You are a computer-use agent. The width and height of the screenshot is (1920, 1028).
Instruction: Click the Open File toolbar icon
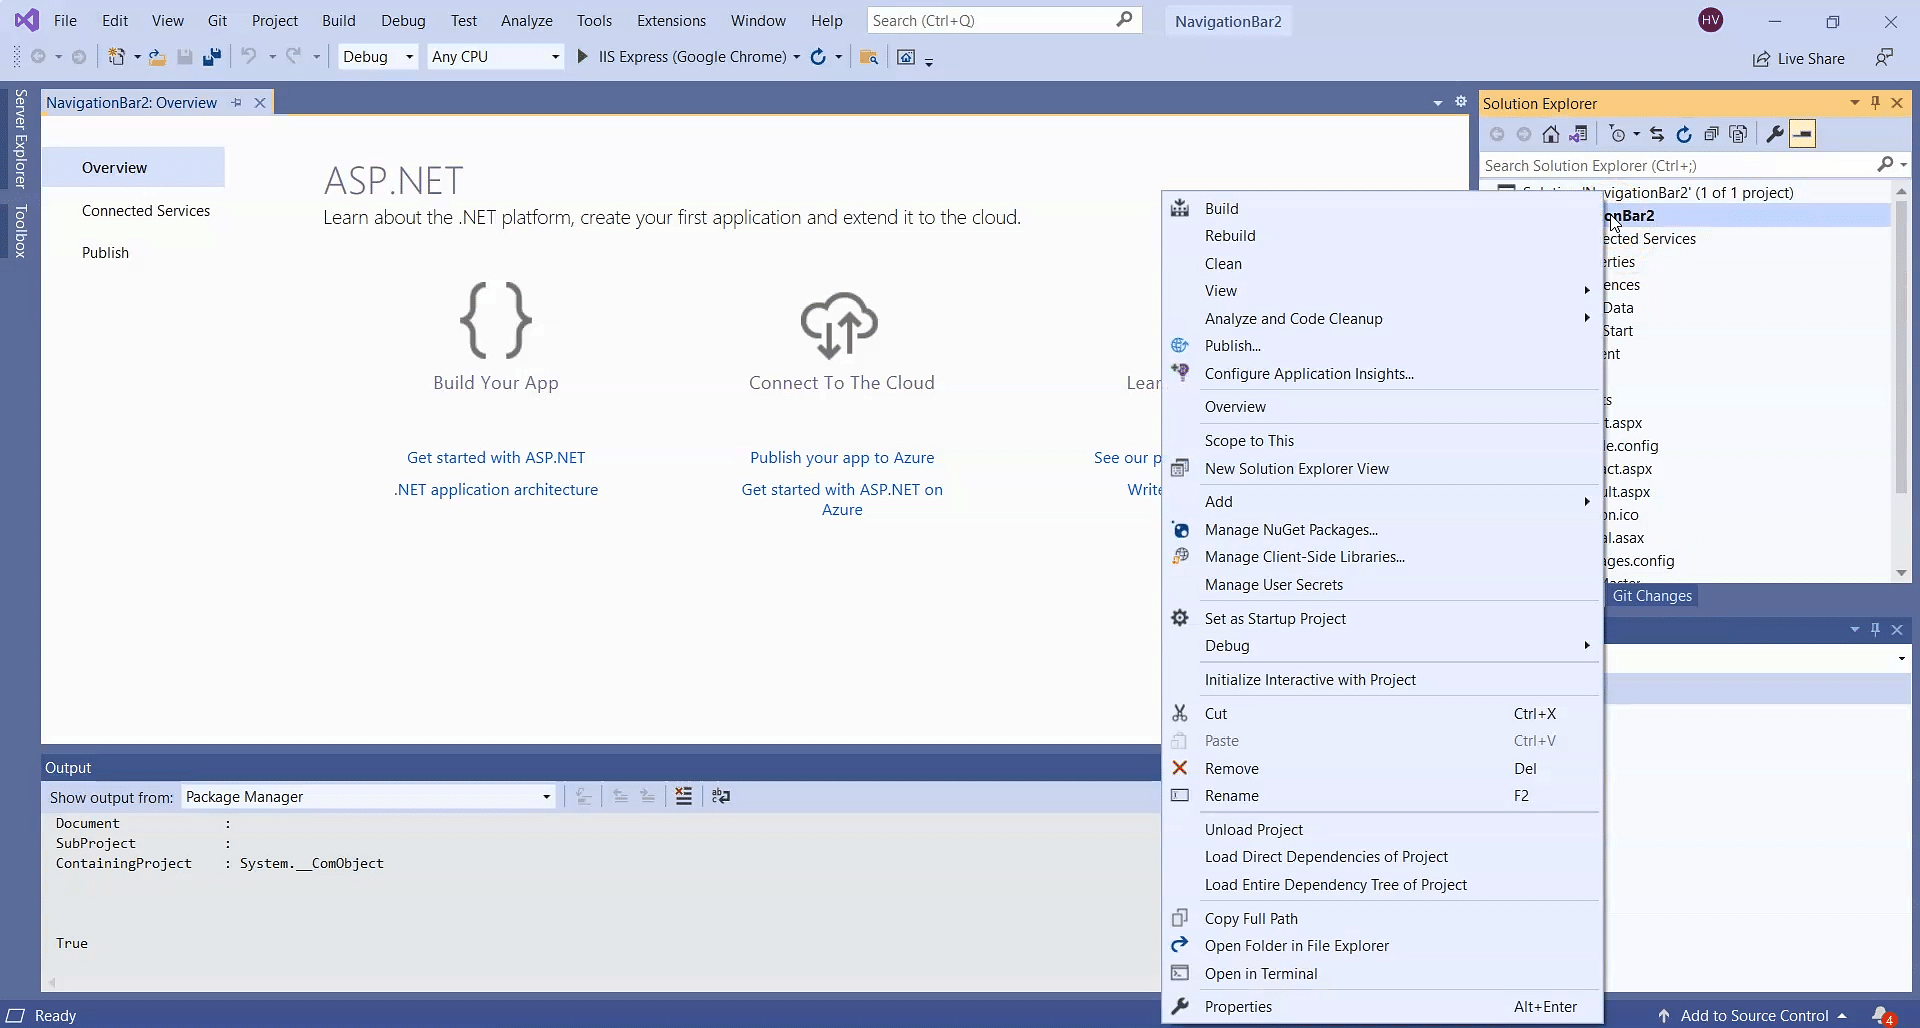[x=157, y=57]
